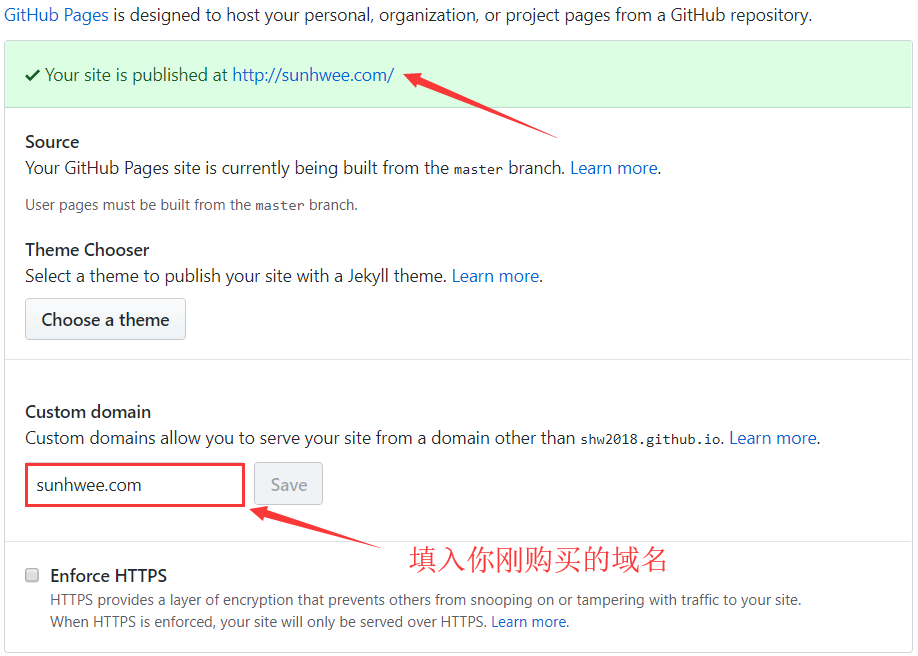918x656 pixels.
Task: Open Learn more link in Source section
Action: pyautogui.click(x=614, y=168)
